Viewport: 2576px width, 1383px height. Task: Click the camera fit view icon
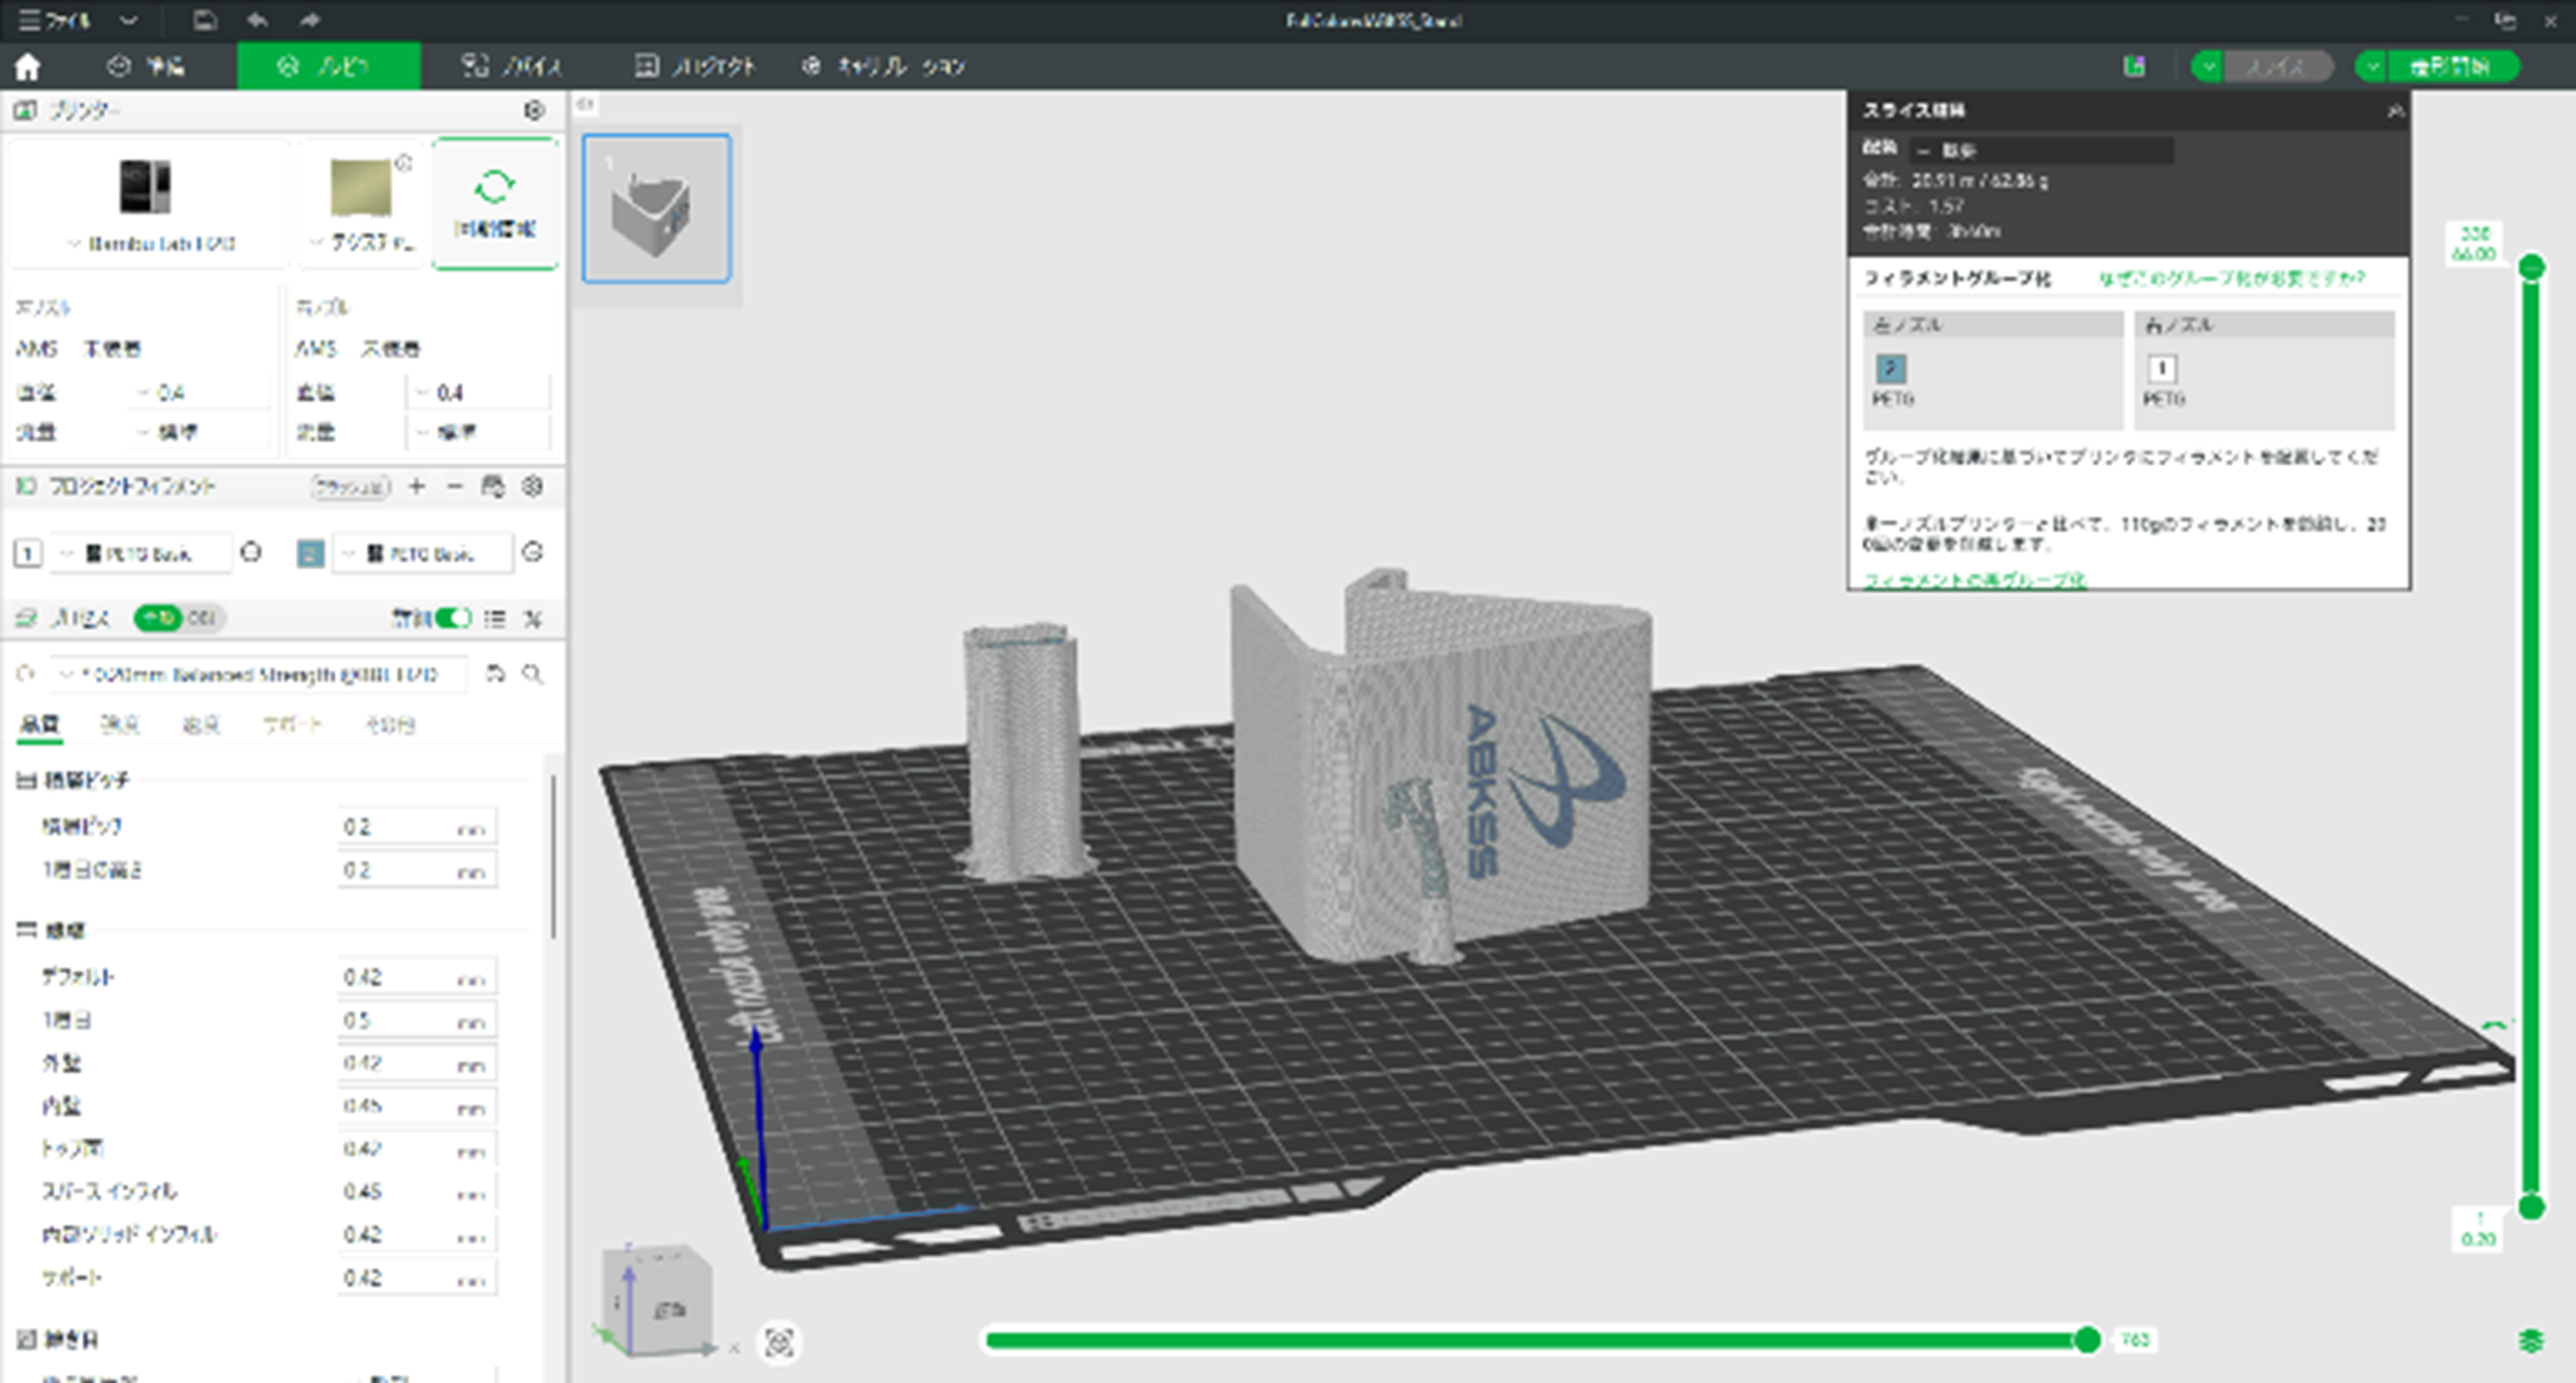pyautogui.click(x=779, y=1343)
